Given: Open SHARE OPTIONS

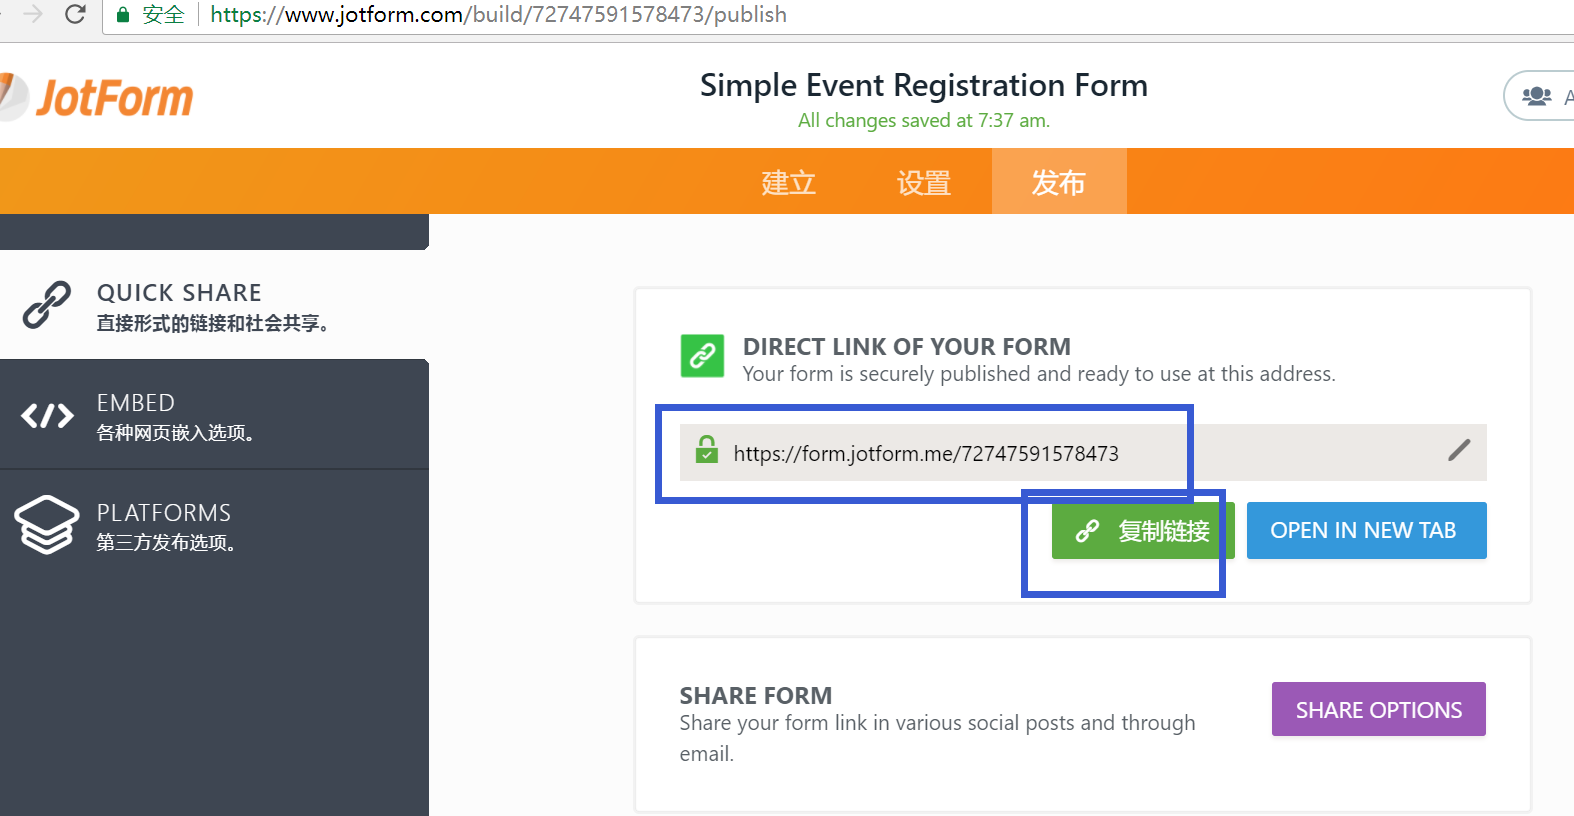Looking at the screenshot, I should tap(1379, 709).
